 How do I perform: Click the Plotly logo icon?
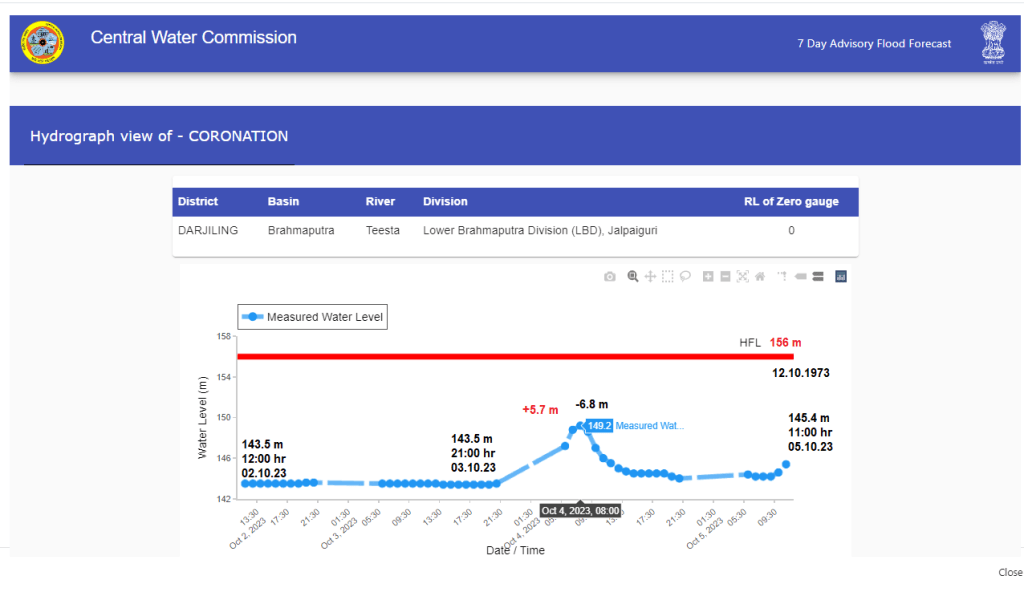coord(841,277)
